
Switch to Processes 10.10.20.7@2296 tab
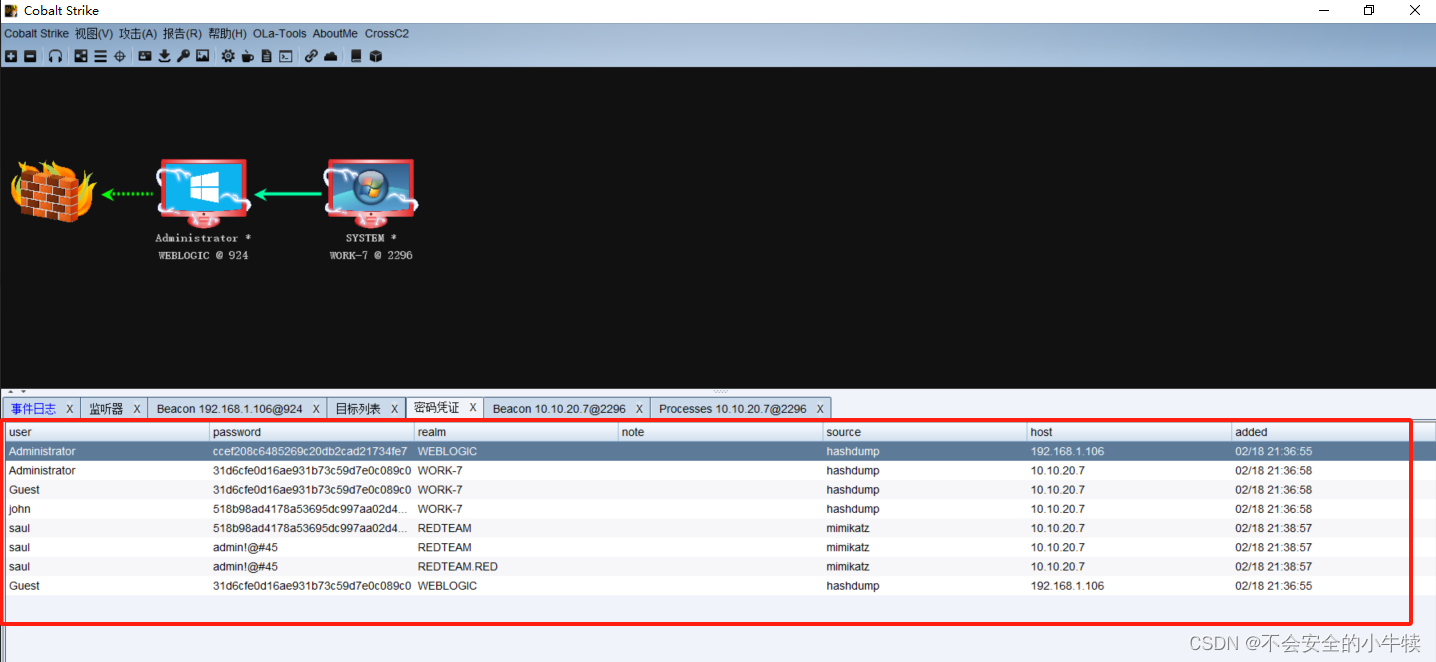click(732, 409)
